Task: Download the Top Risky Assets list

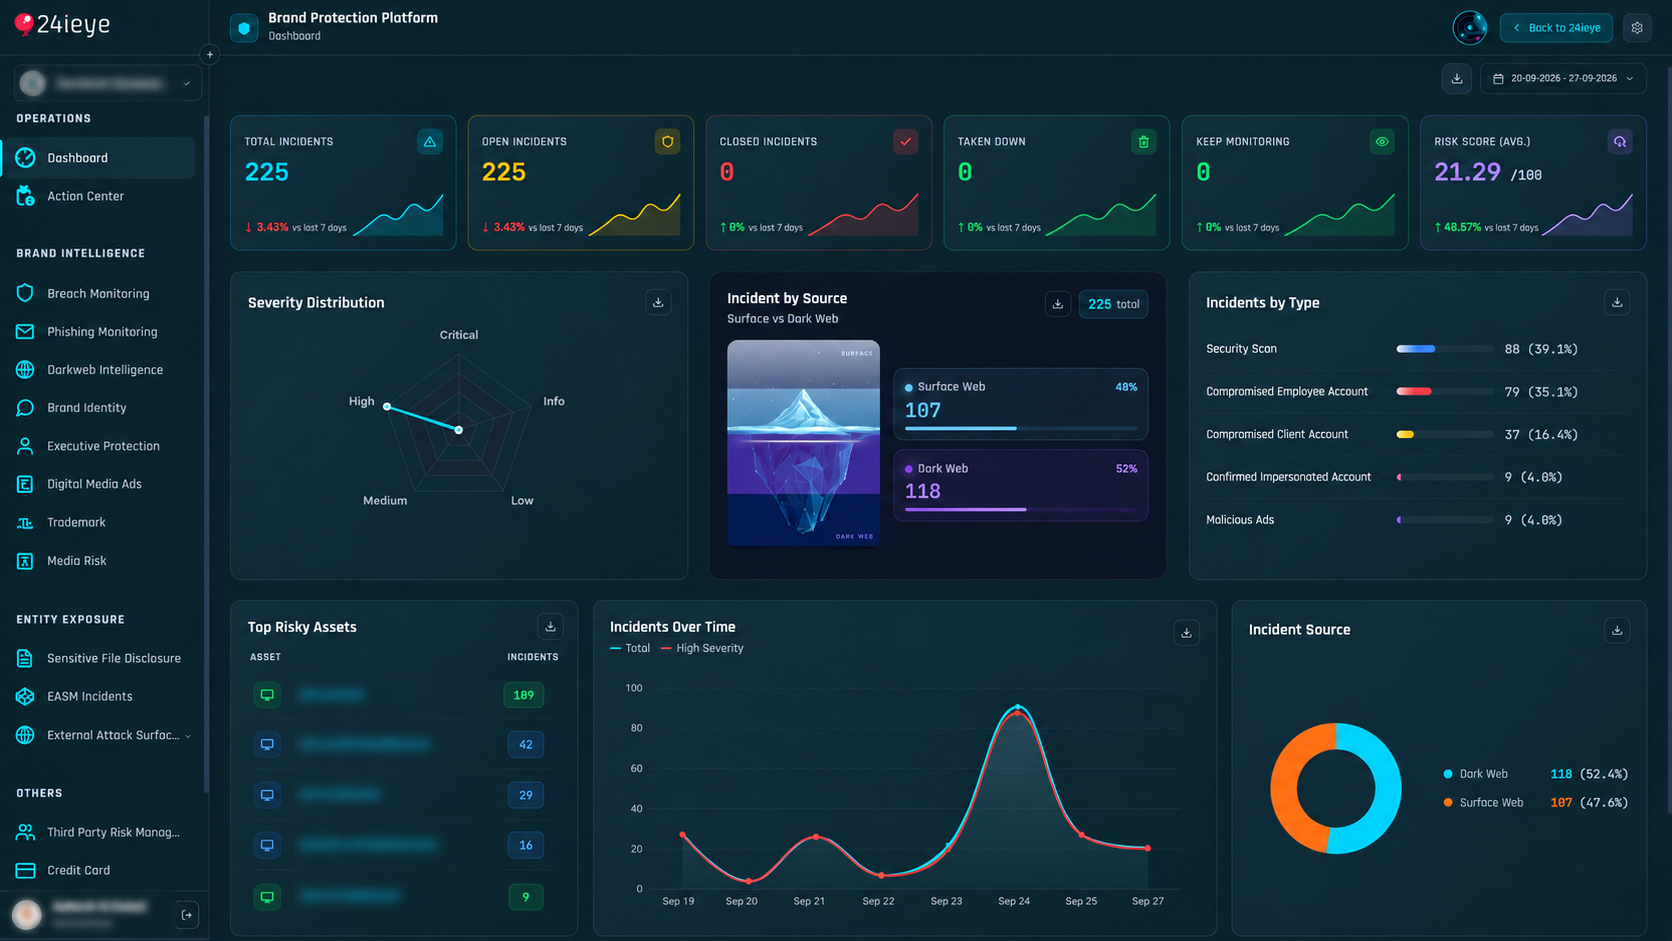Action: pos(550,626)
